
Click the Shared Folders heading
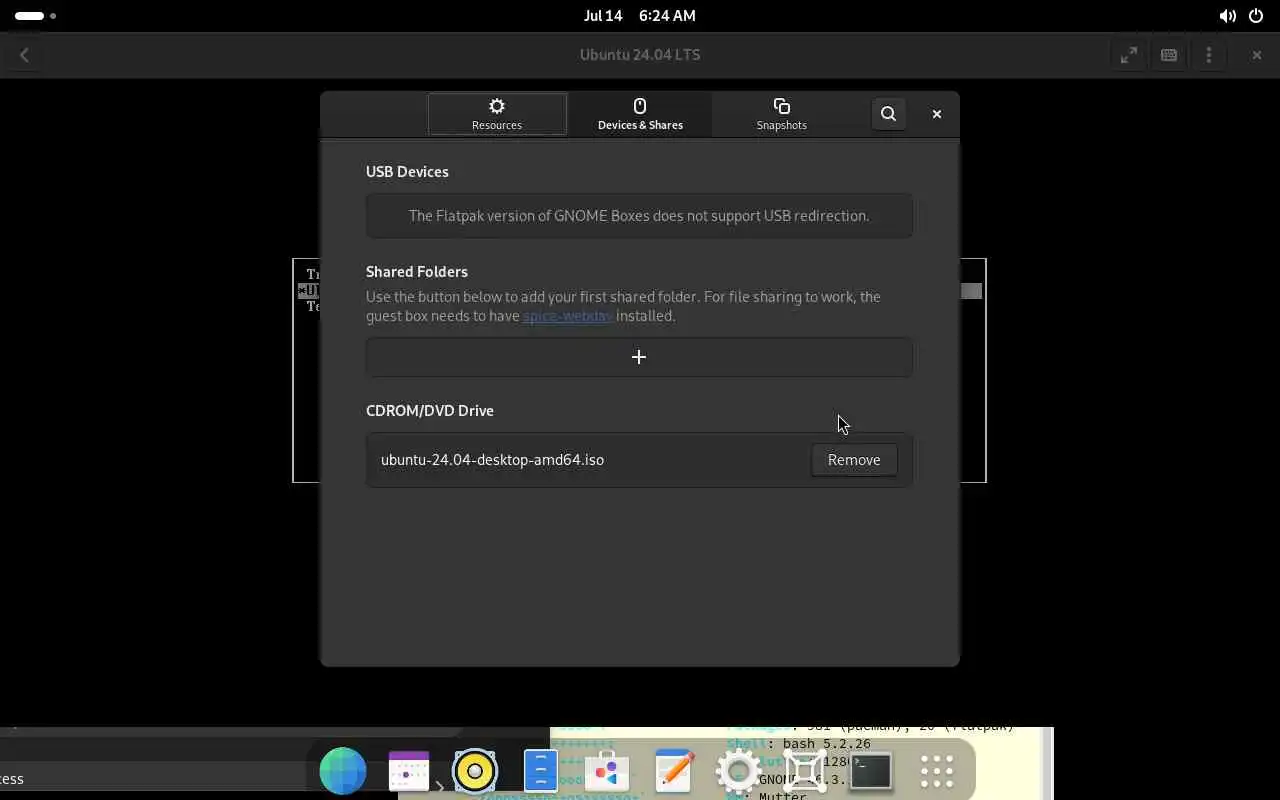coord(417,272)
